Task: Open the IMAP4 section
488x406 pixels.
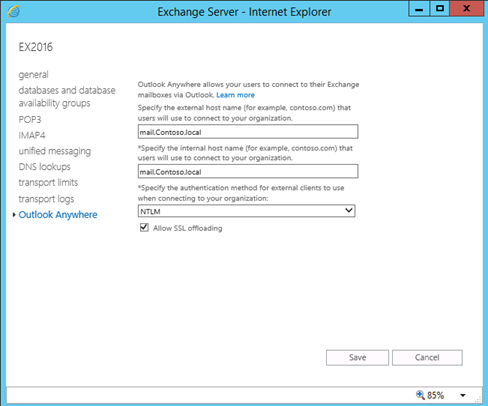Action: coord(32,135)
